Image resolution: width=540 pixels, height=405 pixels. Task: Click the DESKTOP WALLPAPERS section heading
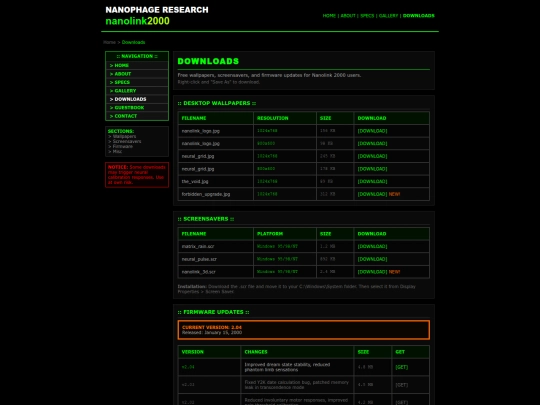click(x=217, y=103)
